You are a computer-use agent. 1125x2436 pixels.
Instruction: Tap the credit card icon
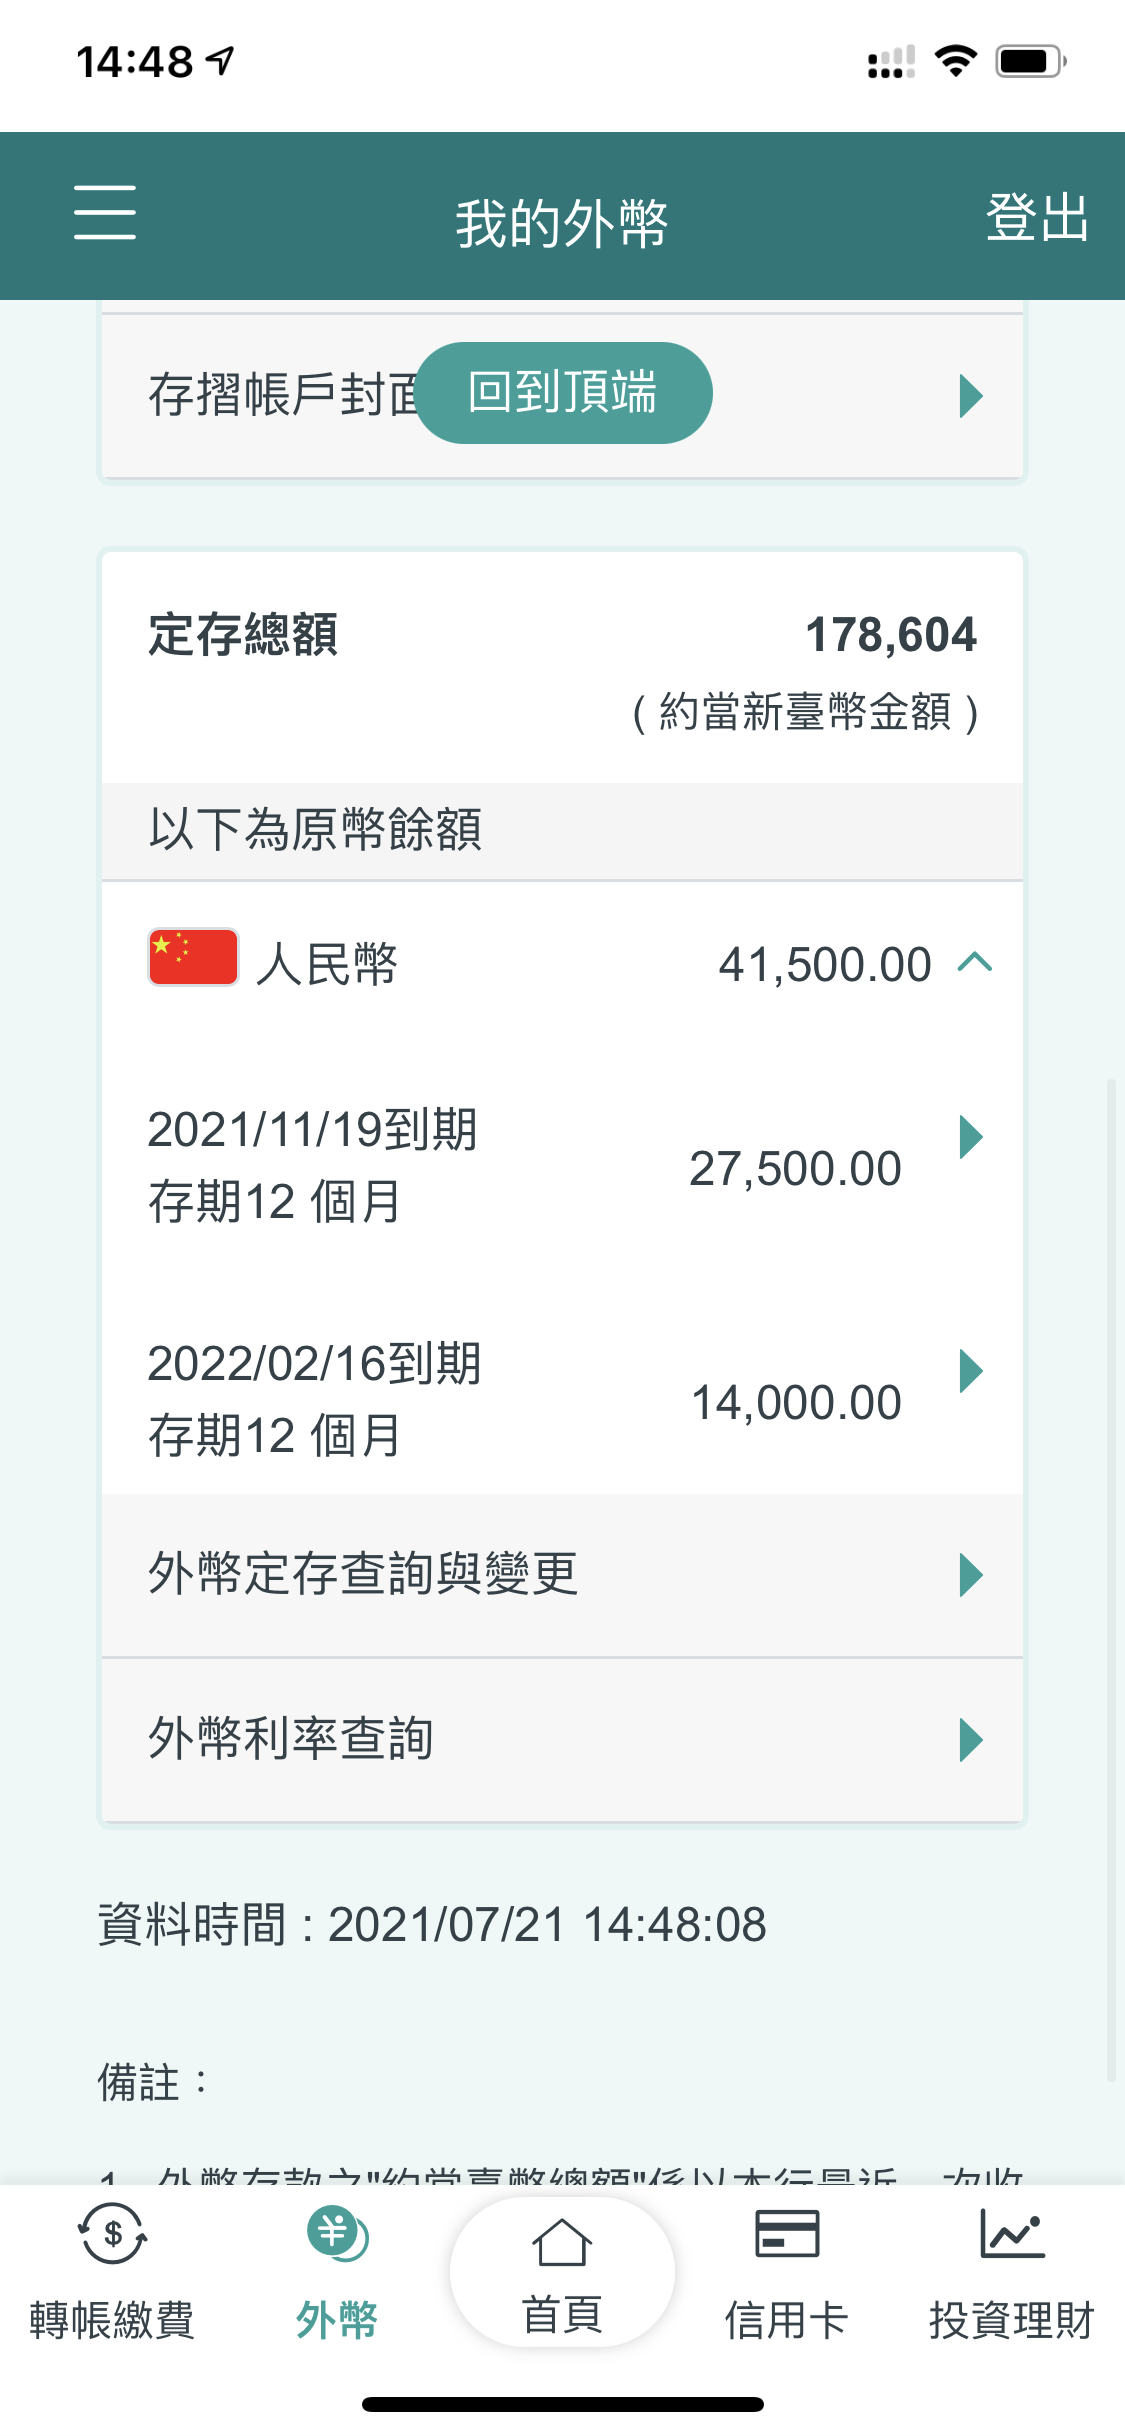787,2233
